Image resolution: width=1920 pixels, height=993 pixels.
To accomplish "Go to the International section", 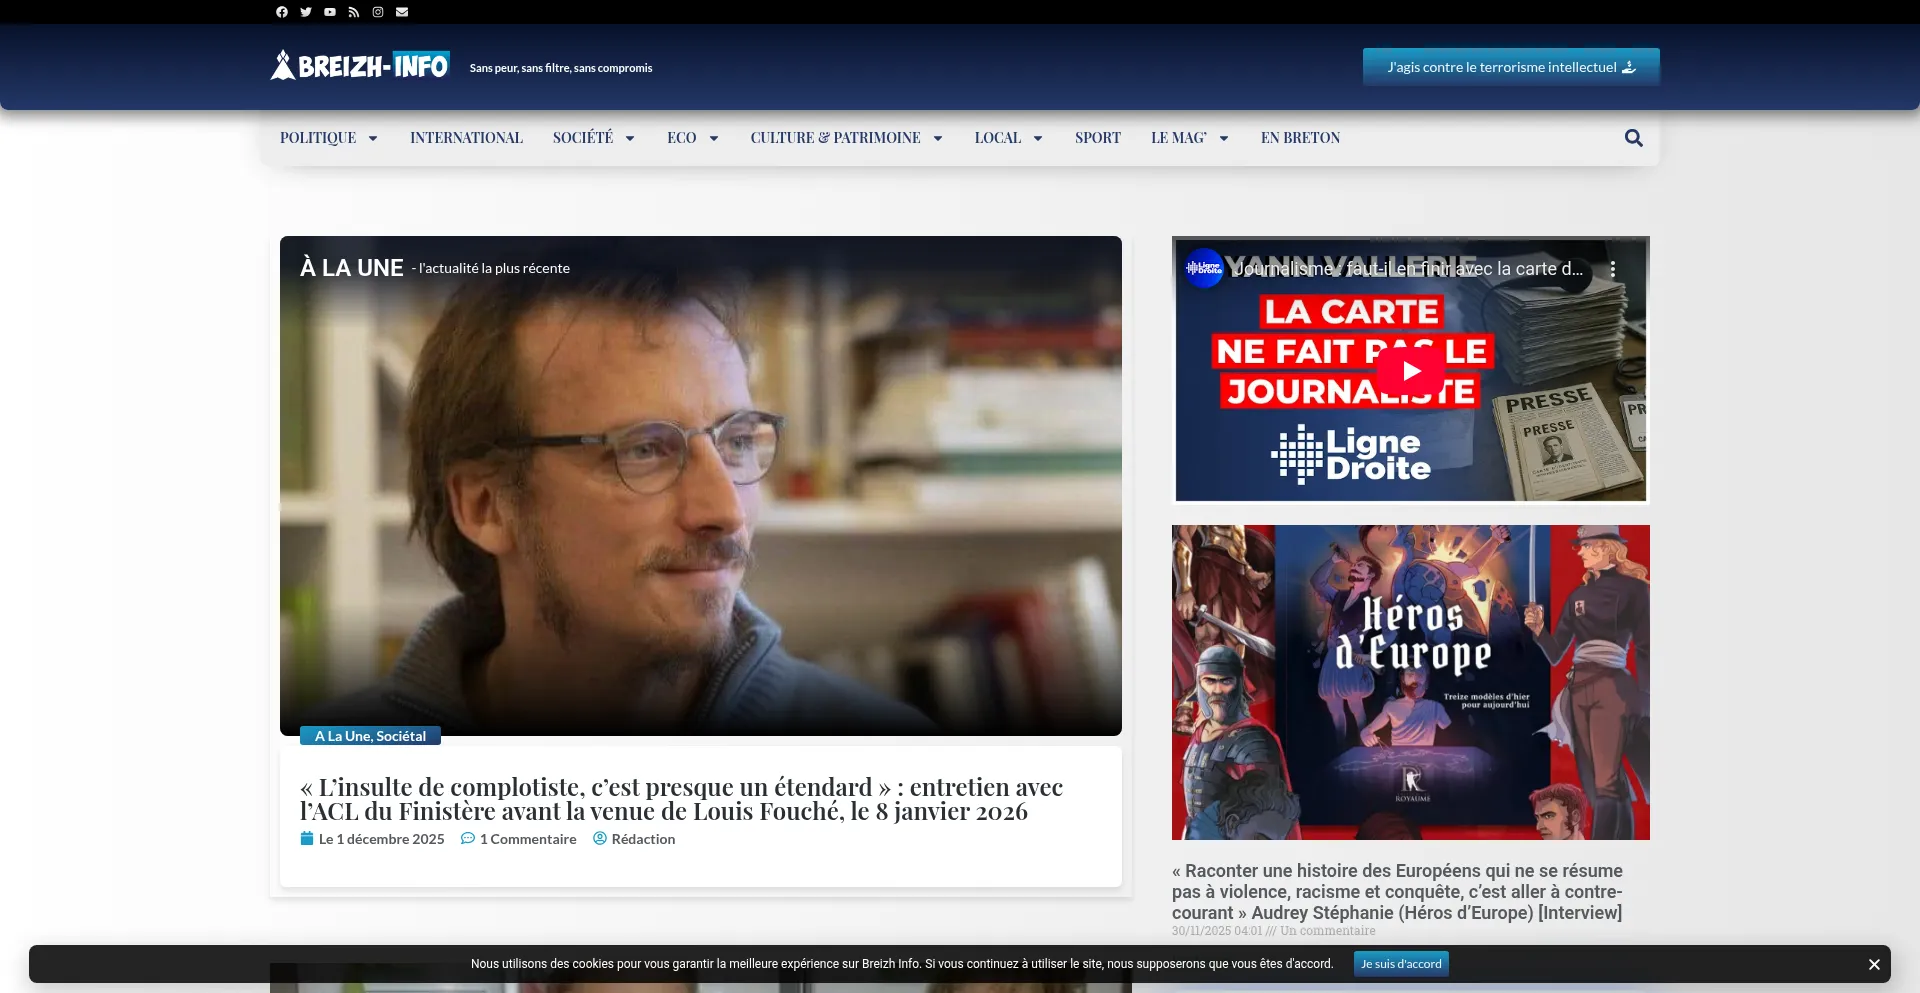I will [x=466, y=138].
